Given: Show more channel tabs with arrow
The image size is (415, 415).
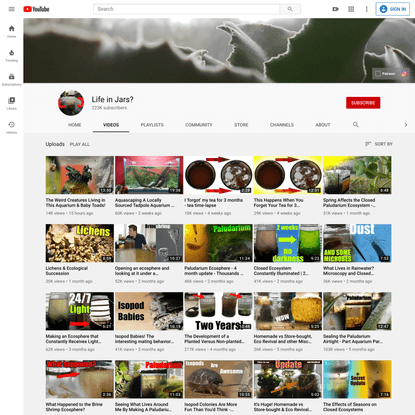Looking at the screenshot, I should 406,125.
